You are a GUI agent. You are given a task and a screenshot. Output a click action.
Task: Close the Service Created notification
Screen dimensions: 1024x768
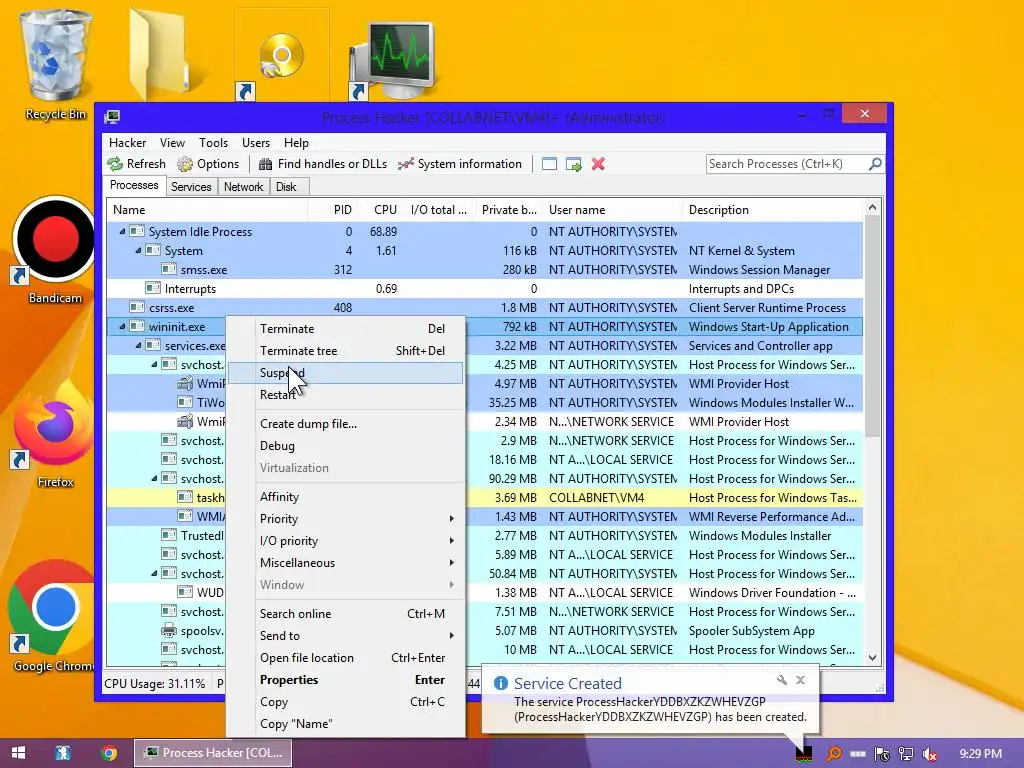(801, 680)
